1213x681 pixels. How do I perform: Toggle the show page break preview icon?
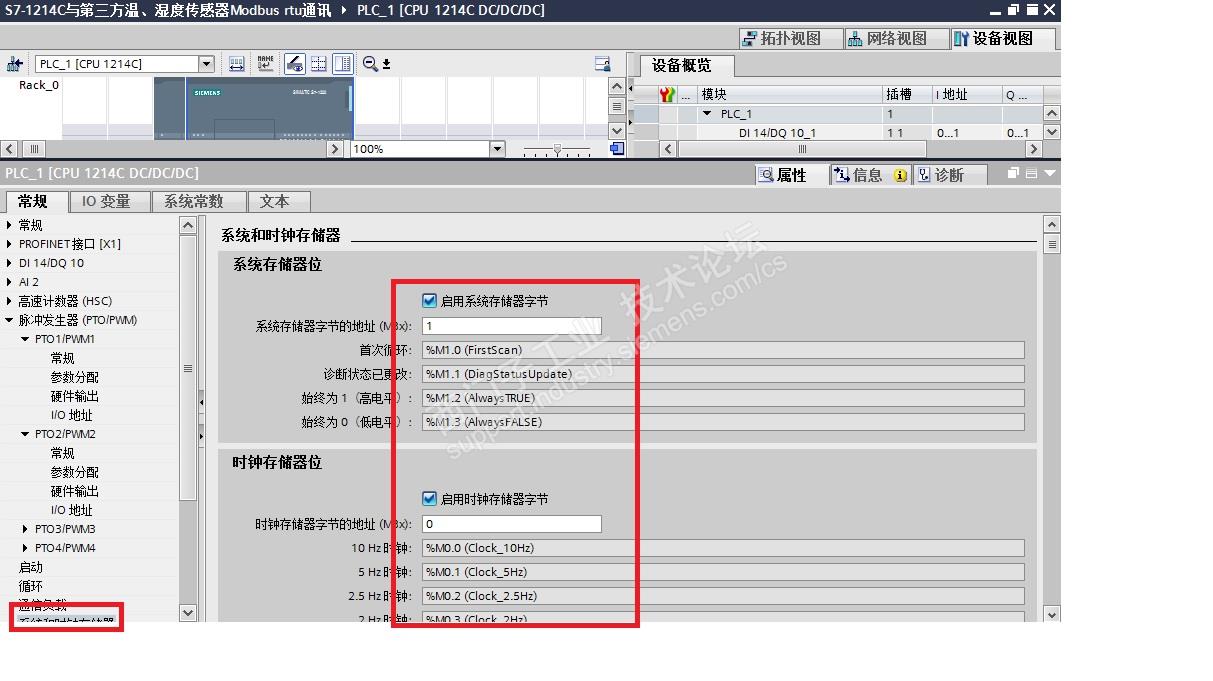pos(294,64)
